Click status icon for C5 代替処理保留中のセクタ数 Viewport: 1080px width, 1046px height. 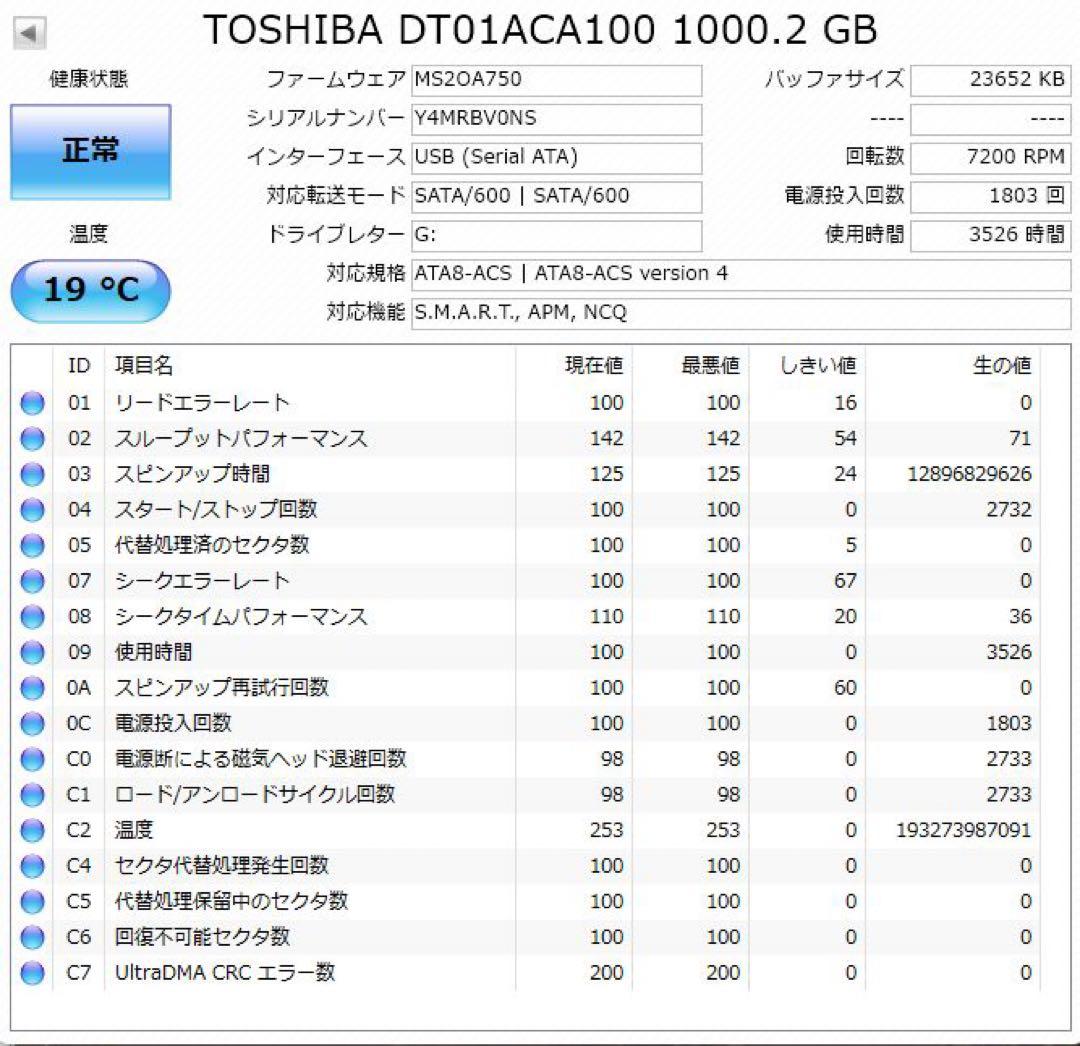click(x=32, y=901)
